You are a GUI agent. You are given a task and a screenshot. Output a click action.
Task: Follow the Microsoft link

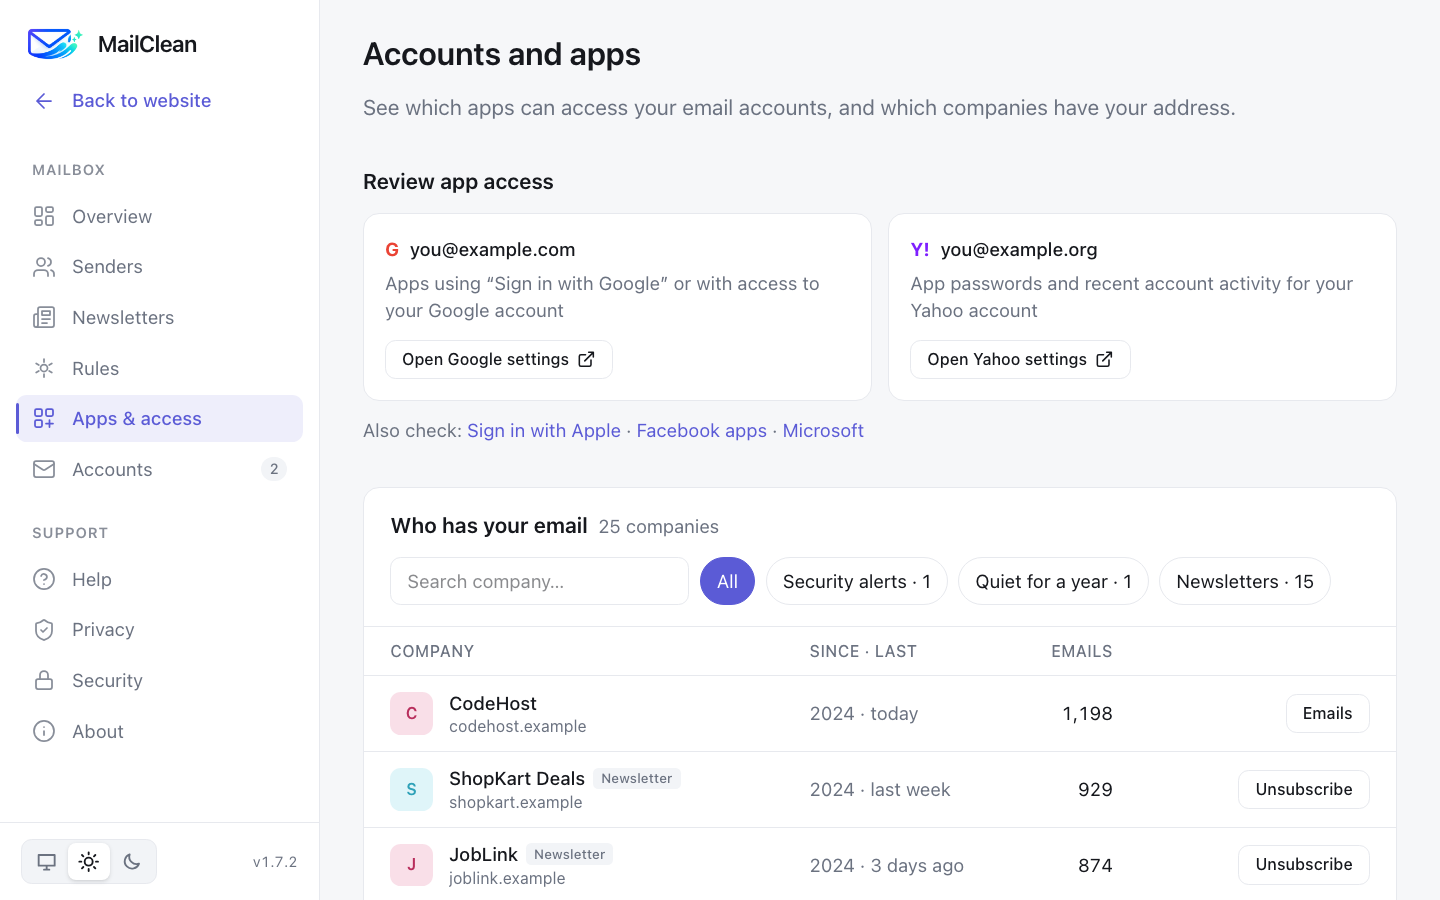click(823, 431)
